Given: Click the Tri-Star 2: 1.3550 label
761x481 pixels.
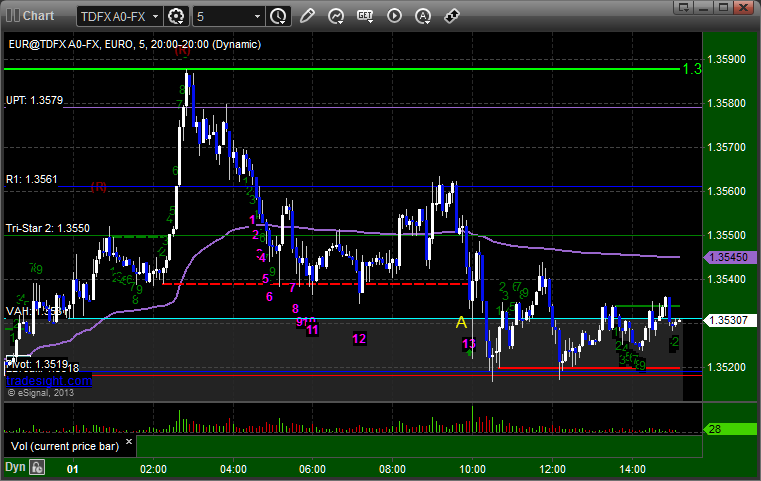Looking at the screenshot, I should click(48, 229).
